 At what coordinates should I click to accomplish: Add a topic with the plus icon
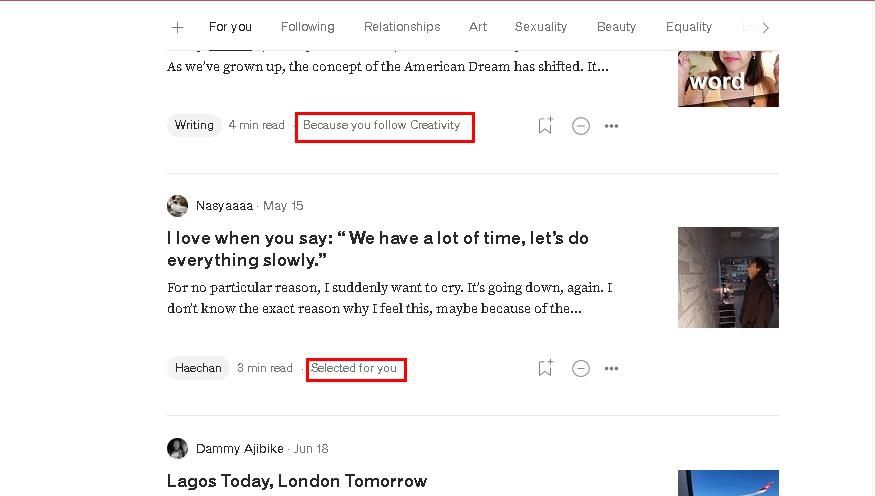click(177, 27)
